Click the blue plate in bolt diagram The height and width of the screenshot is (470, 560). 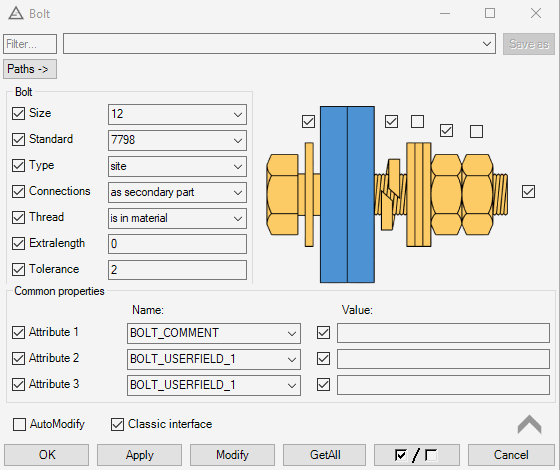click(x=347, y=194)
